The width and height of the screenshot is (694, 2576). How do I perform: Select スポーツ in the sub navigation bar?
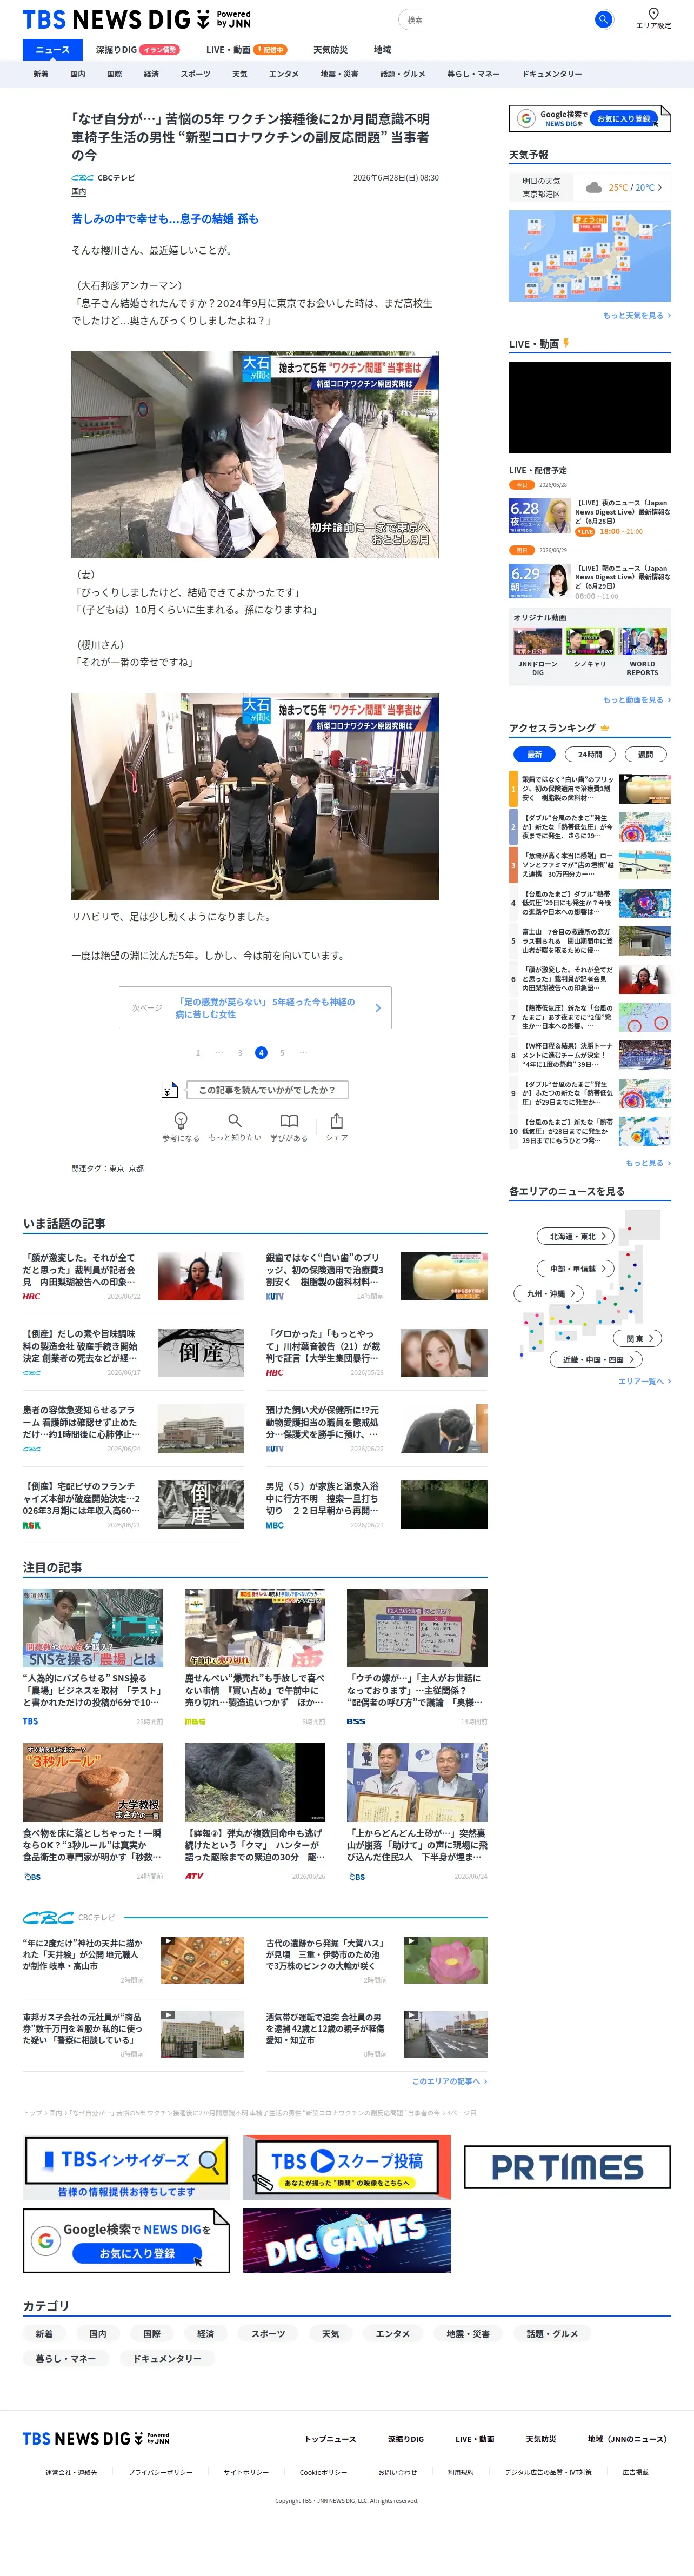click(195, 74)
